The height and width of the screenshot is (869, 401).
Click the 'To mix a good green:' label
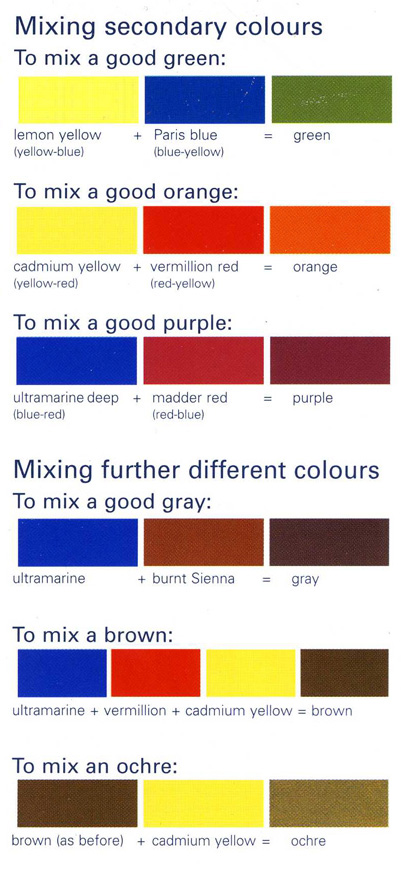pos(120,59)
